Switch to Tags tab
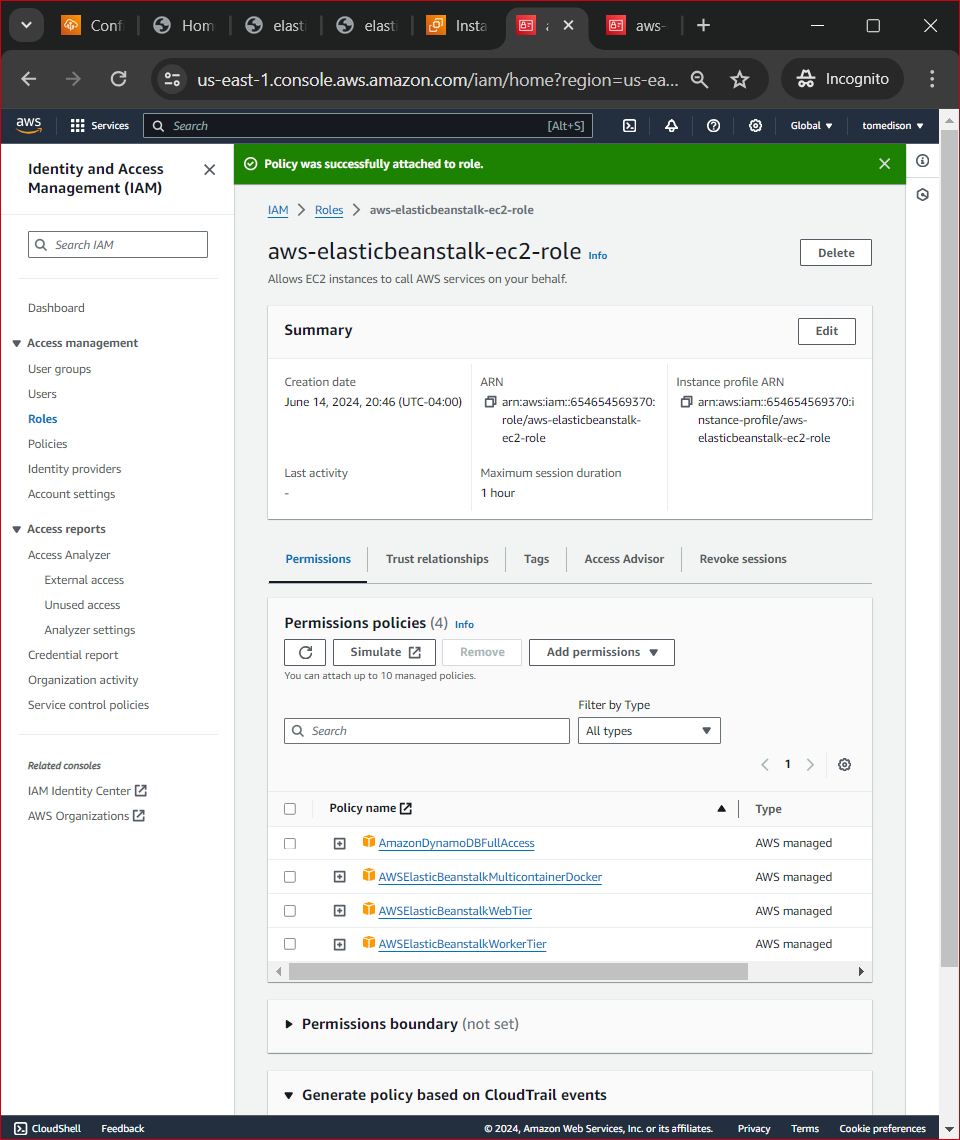The height and width of the screenshot is (1140, 960). (537, 559)
